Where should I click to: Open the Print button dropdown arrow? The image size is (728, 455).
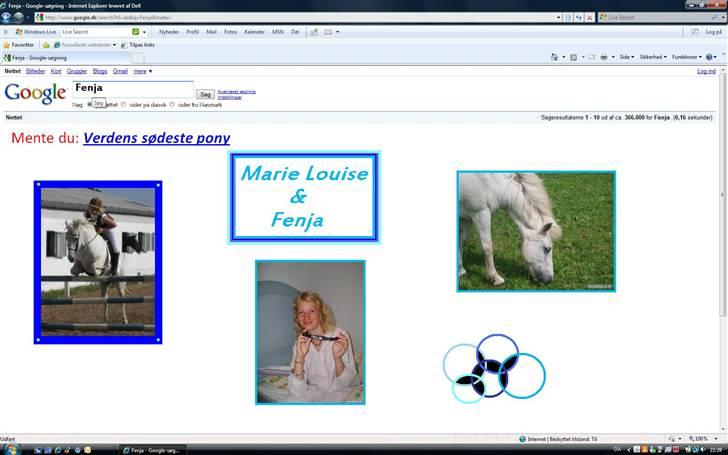coord(612,57)
